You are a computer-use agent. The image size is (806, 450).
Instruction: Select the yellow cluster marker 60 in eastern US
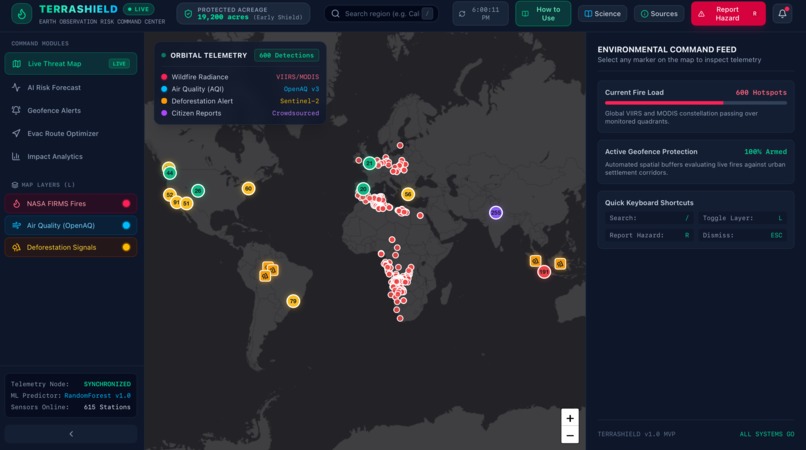point(248,188)
